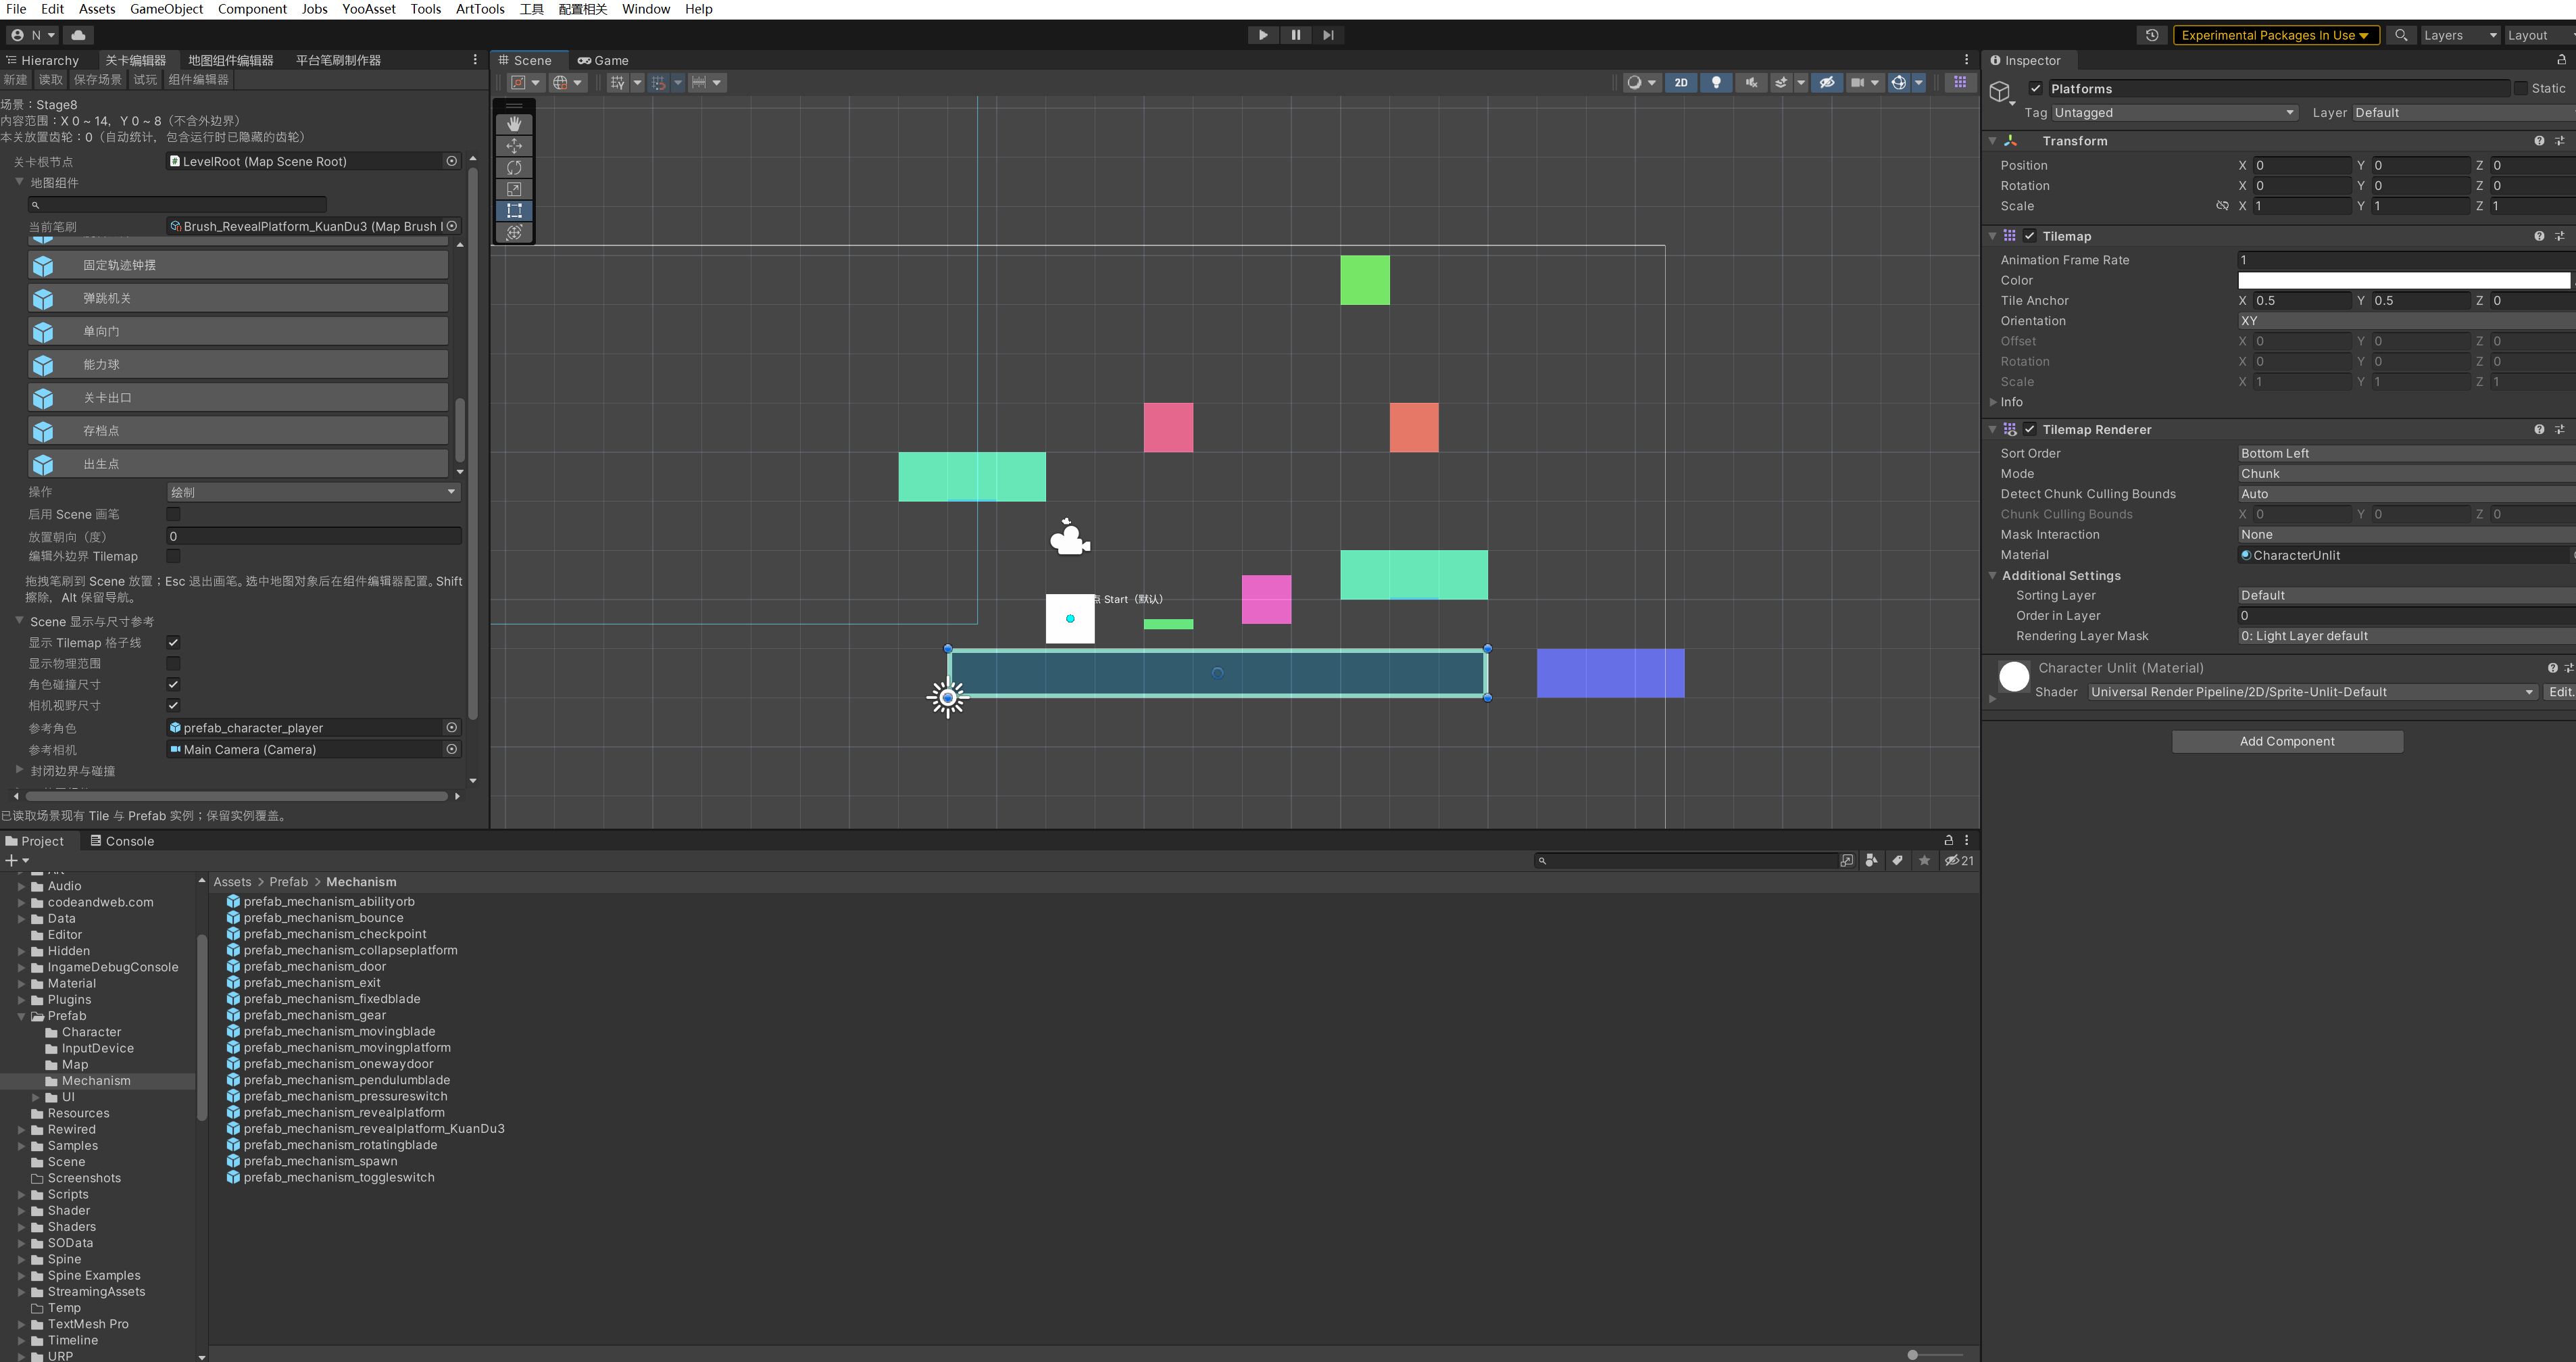Viewport: 2576px width, 1362px height.
Task: Toggle scene audio mute icon
Action: [x=1751, y=83]
